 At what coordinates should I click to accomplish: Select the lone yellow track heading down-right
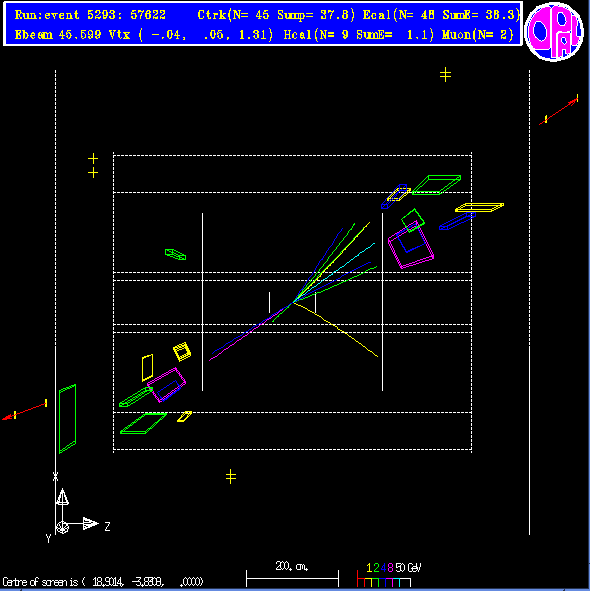pyautogui.click(x=336, y=329)
